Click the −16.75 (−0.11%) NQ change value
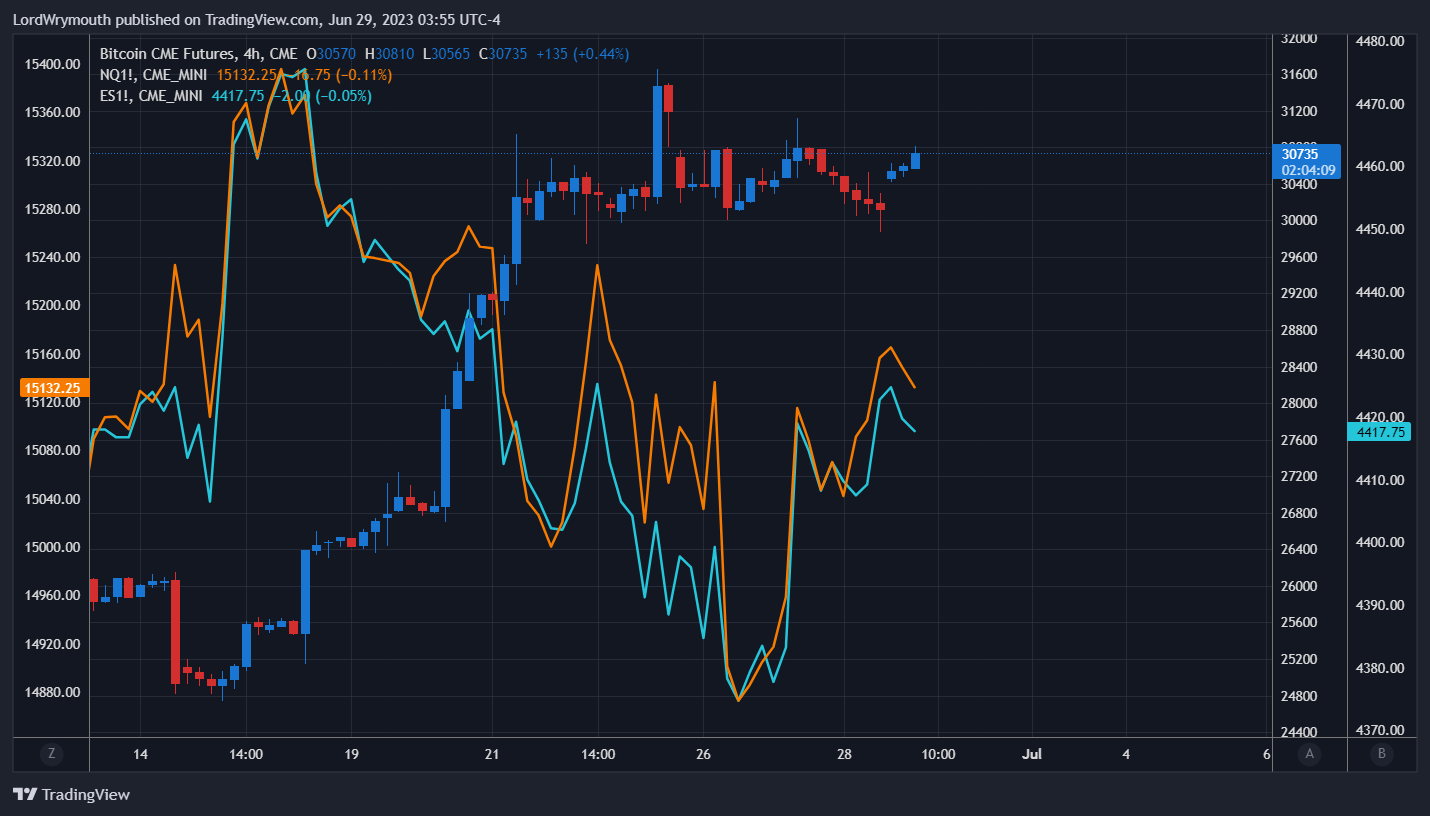Viewport: 1430px width, 816px height. (335, 75)
